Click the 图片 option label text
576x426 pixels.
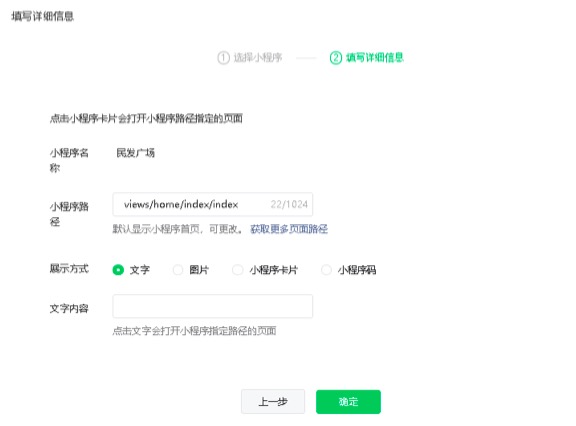point(199,270)
